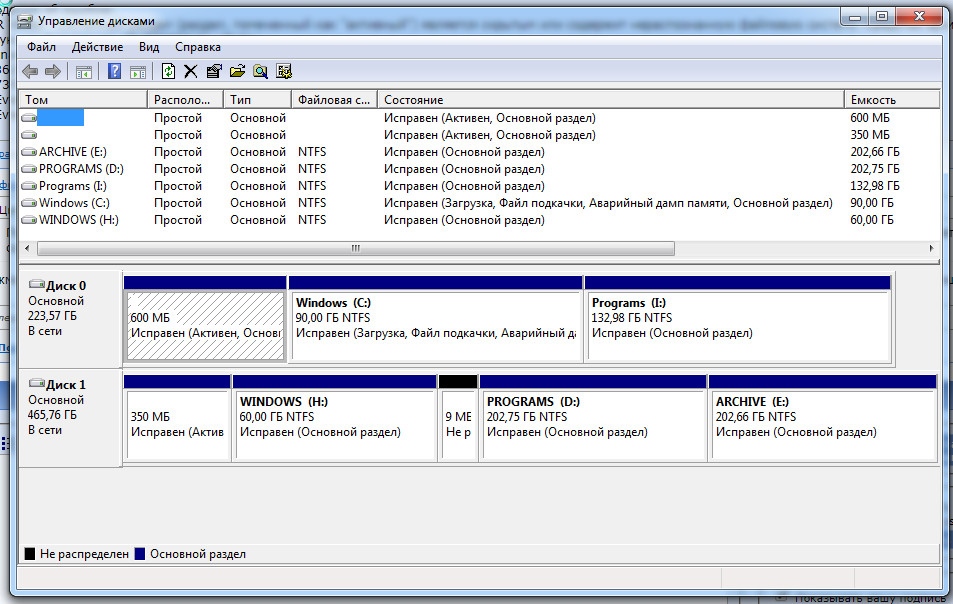The width and height of the screenshot is (953, 604).
Task: Sort volumes by Емкость column header
Action: click(872, 100)
